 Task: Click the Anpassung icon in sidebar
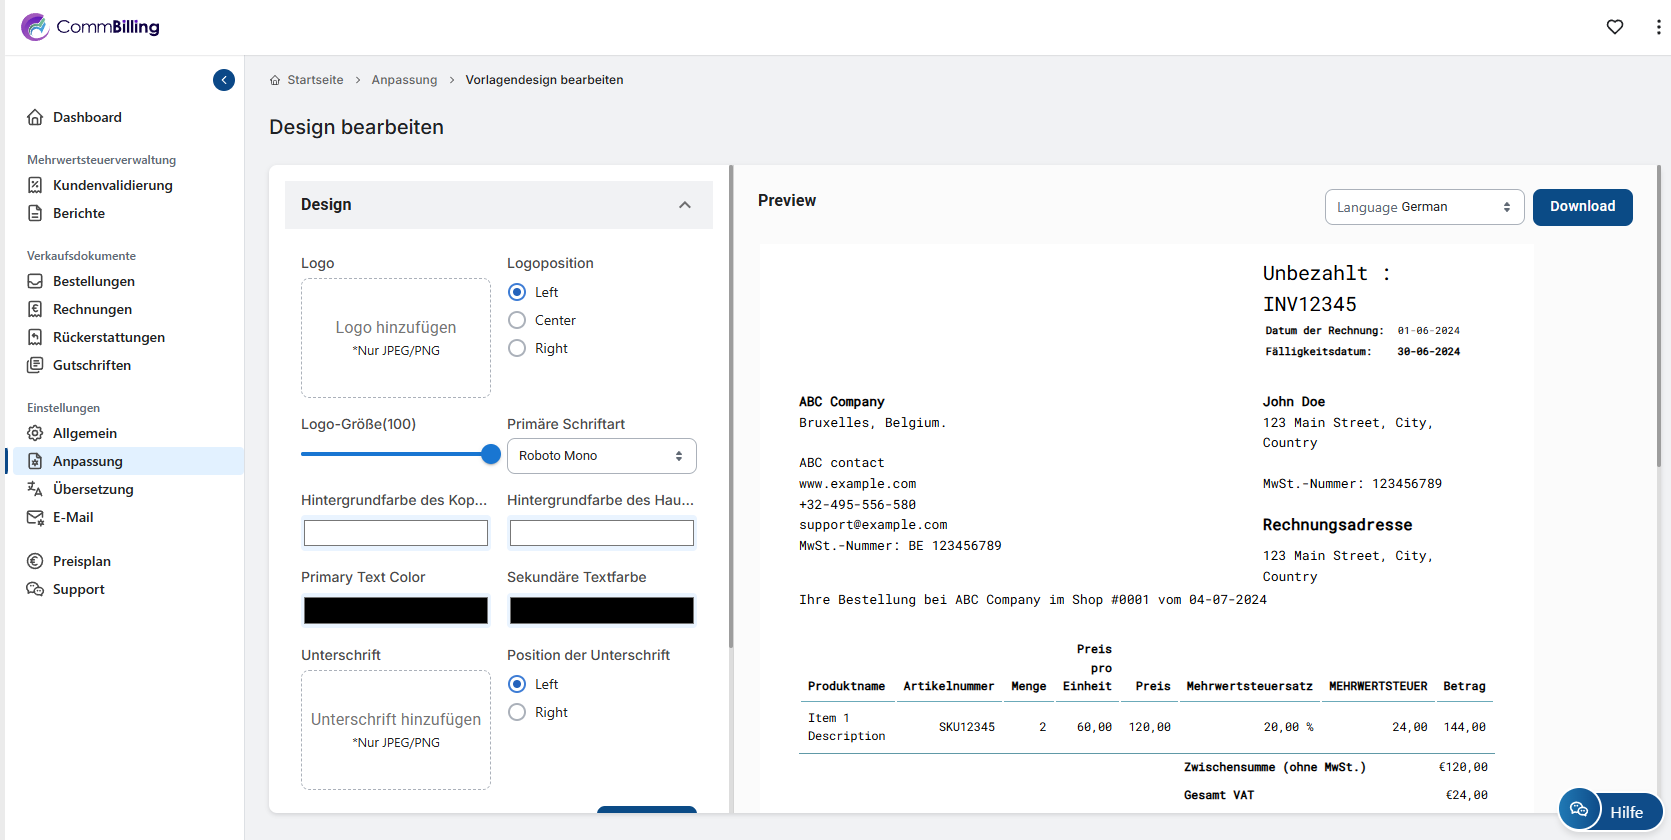pos(35,461)
